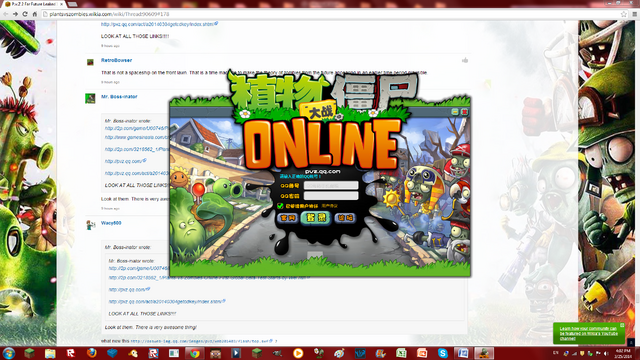Image resolution: width=640 pixels, height=360 pixels.
Task: Click the right blue button beside login
Action: click(345, 218)
